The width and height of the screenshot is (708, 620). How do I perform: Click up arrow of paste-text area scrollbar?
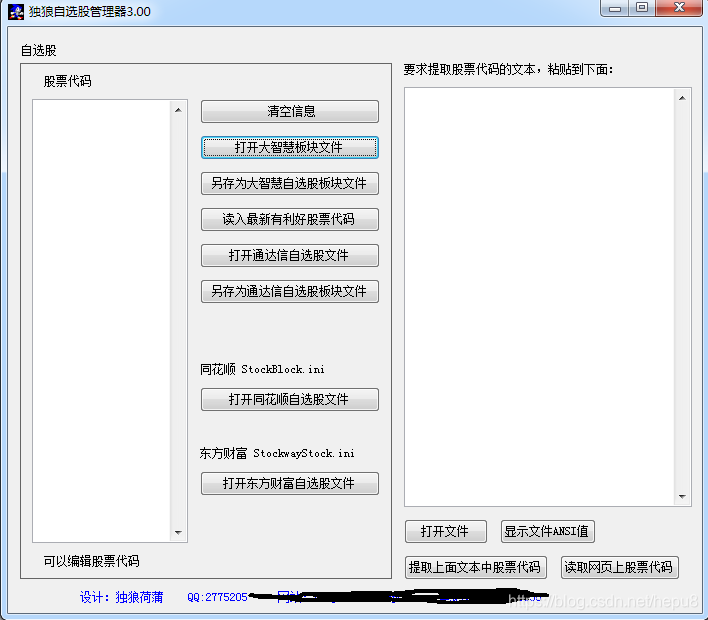coord(682,98)
